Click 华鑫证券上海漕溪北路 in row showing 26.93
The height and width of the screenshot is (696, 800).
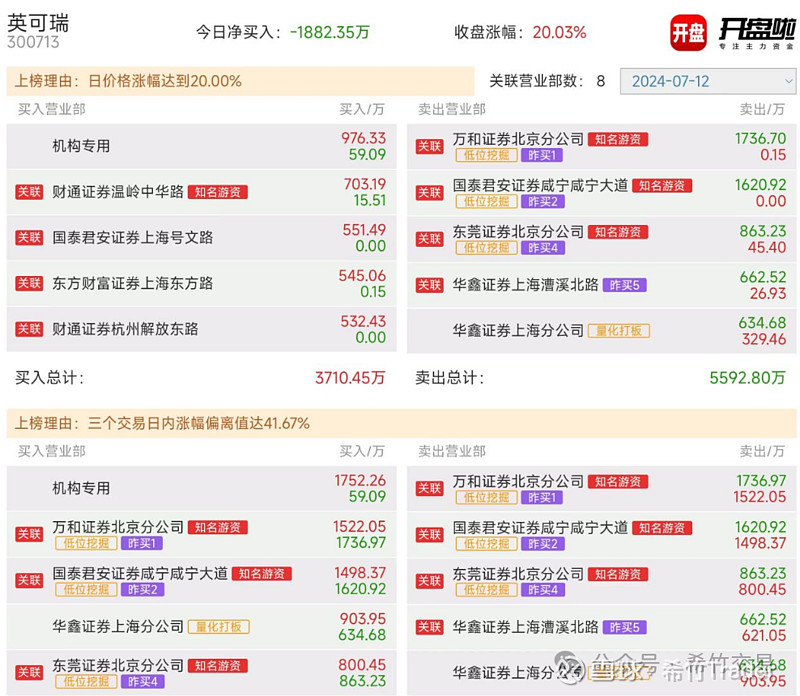click(x=526, y=285)
